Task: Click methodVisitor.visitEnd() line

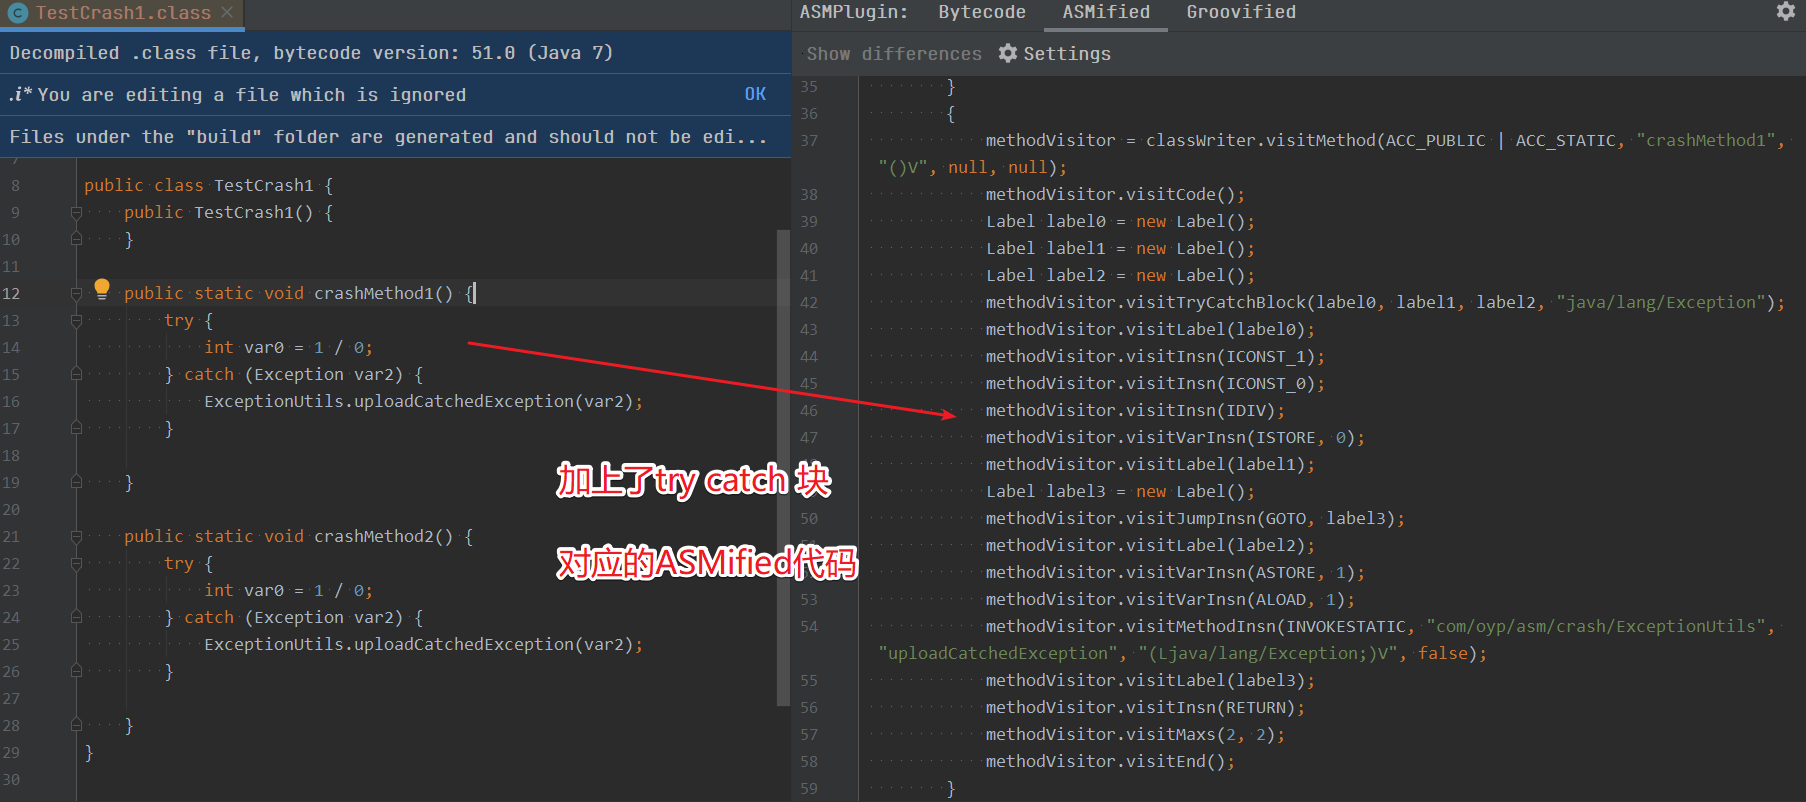Action: click(1110, 761)
